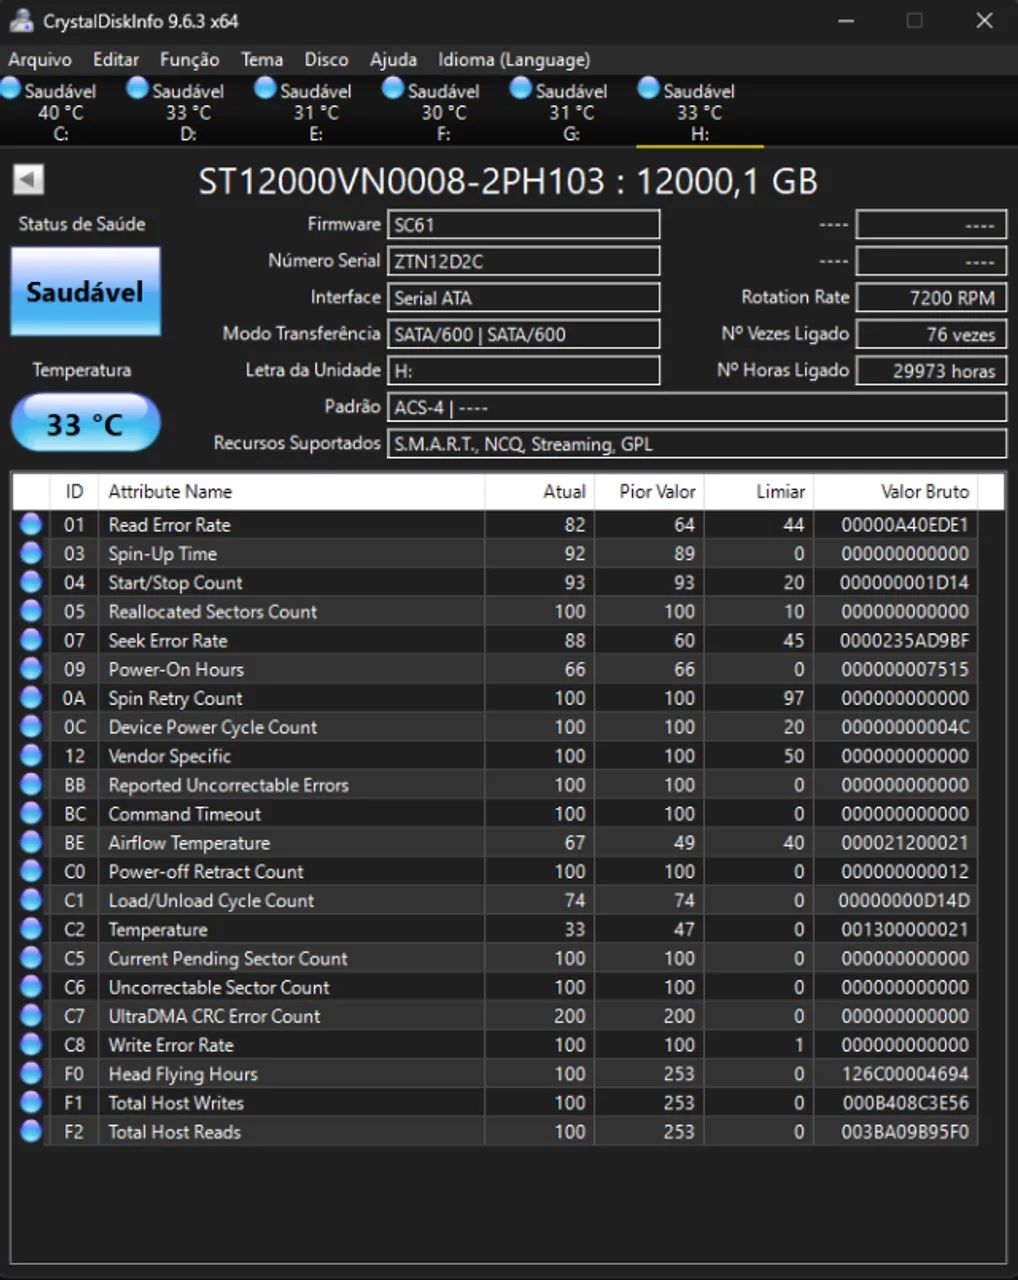Screen dimensions: 1018x1280
Task: Click the disk model title ST12000VN0008-2PH103
Action: click(x=401, y=181)
